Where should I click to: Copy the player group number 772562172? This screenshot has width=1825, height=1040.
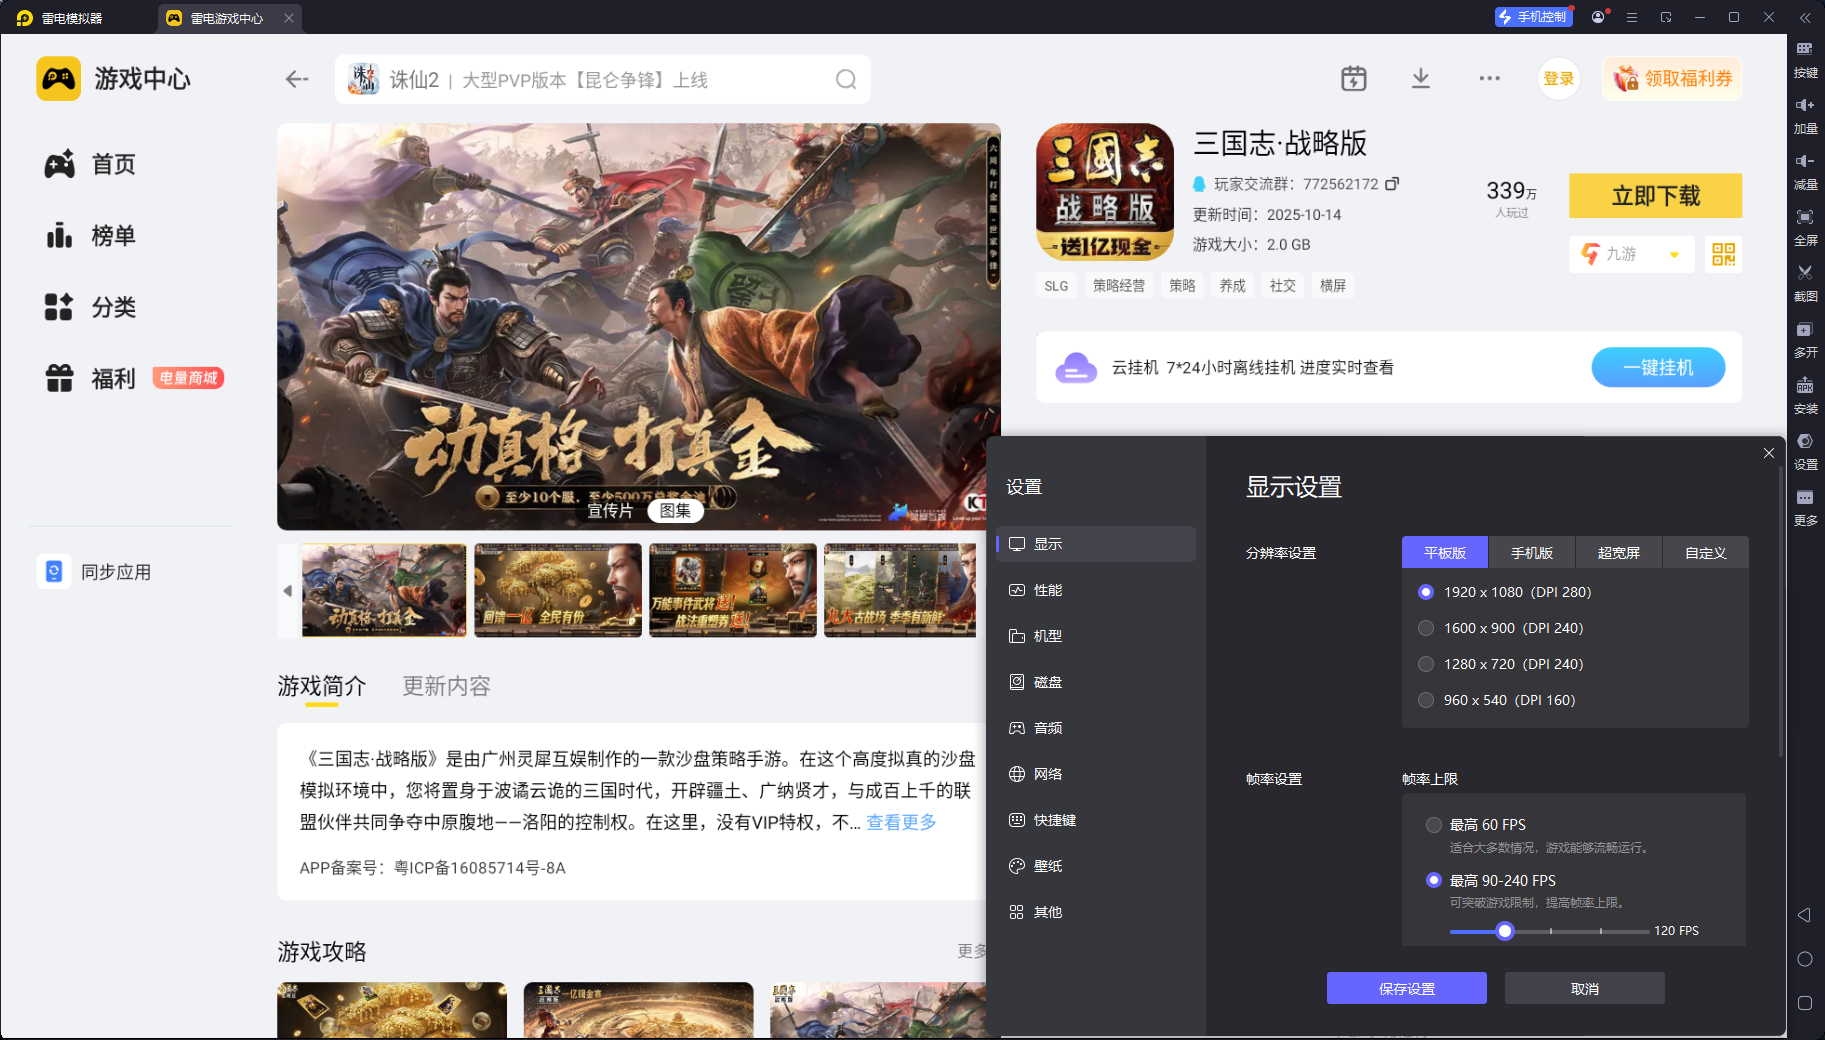[x=1392, y=184]
